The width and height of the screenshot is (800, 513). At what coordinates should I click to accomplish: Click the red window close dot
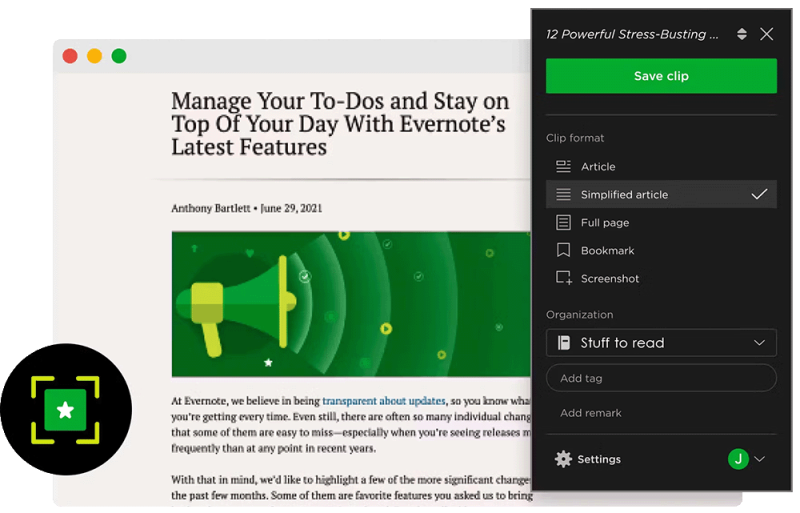(x=70, y=56)
